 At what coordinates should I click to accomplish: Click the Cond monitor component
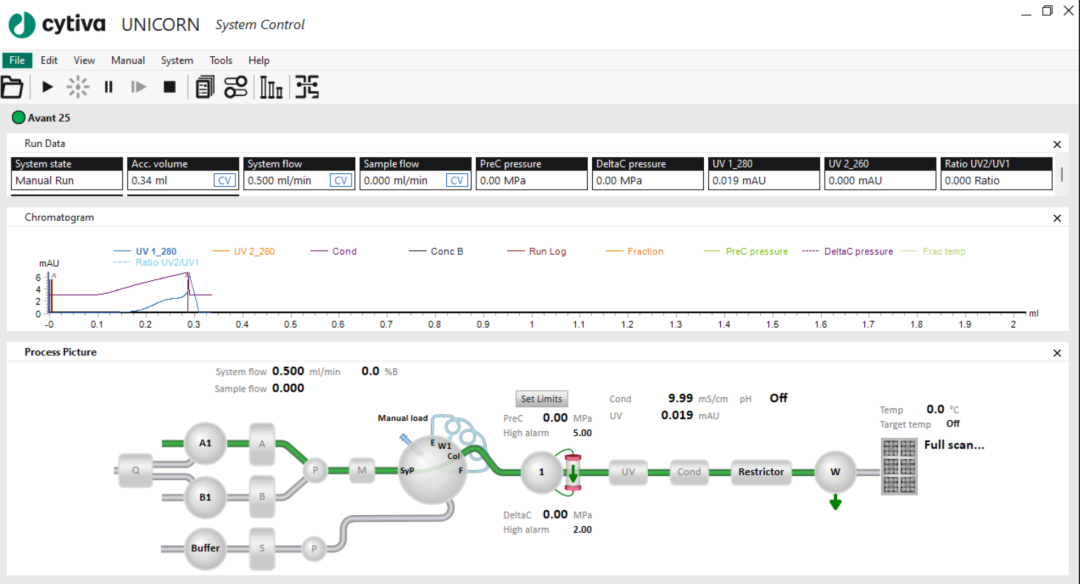689,472
